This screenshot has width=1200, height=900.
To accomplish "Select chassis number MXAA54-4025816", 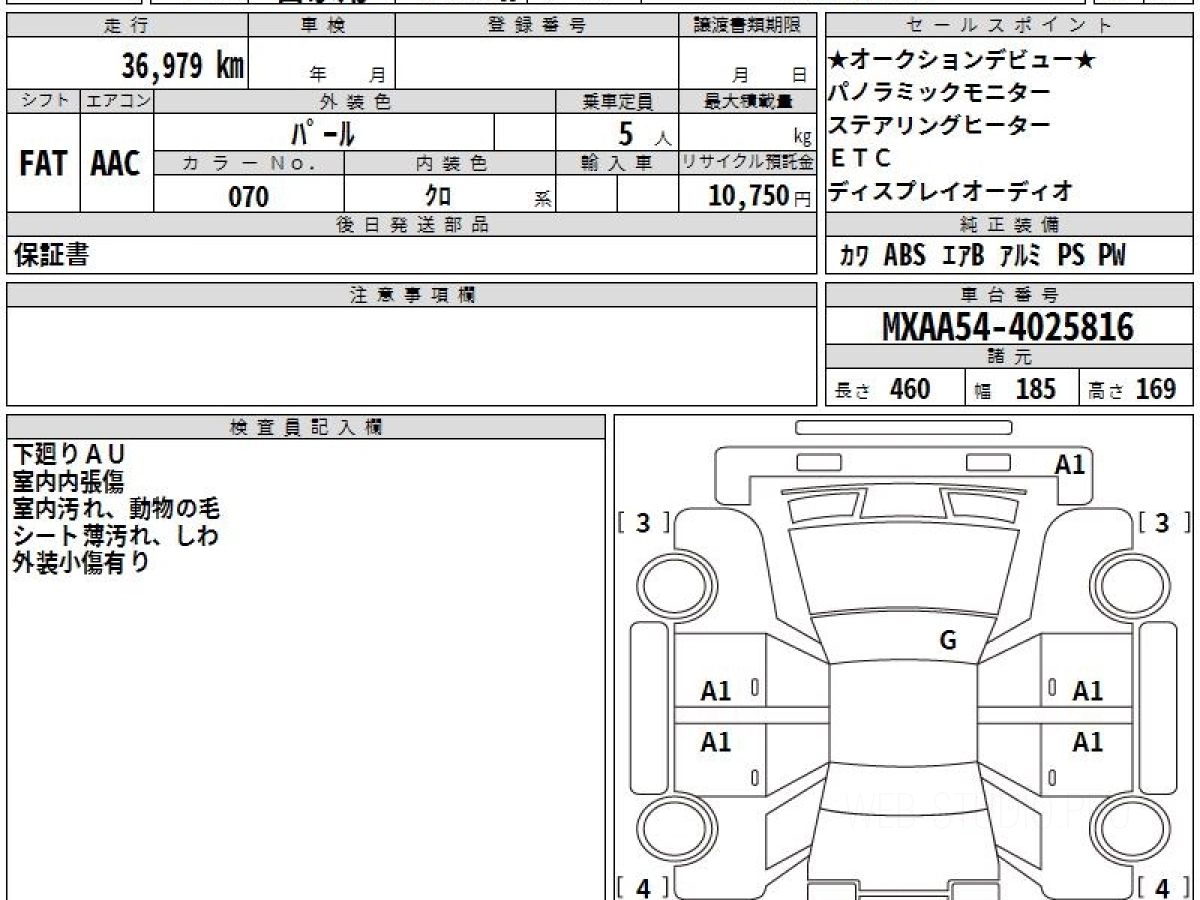I will click(x=1008, y=326).
